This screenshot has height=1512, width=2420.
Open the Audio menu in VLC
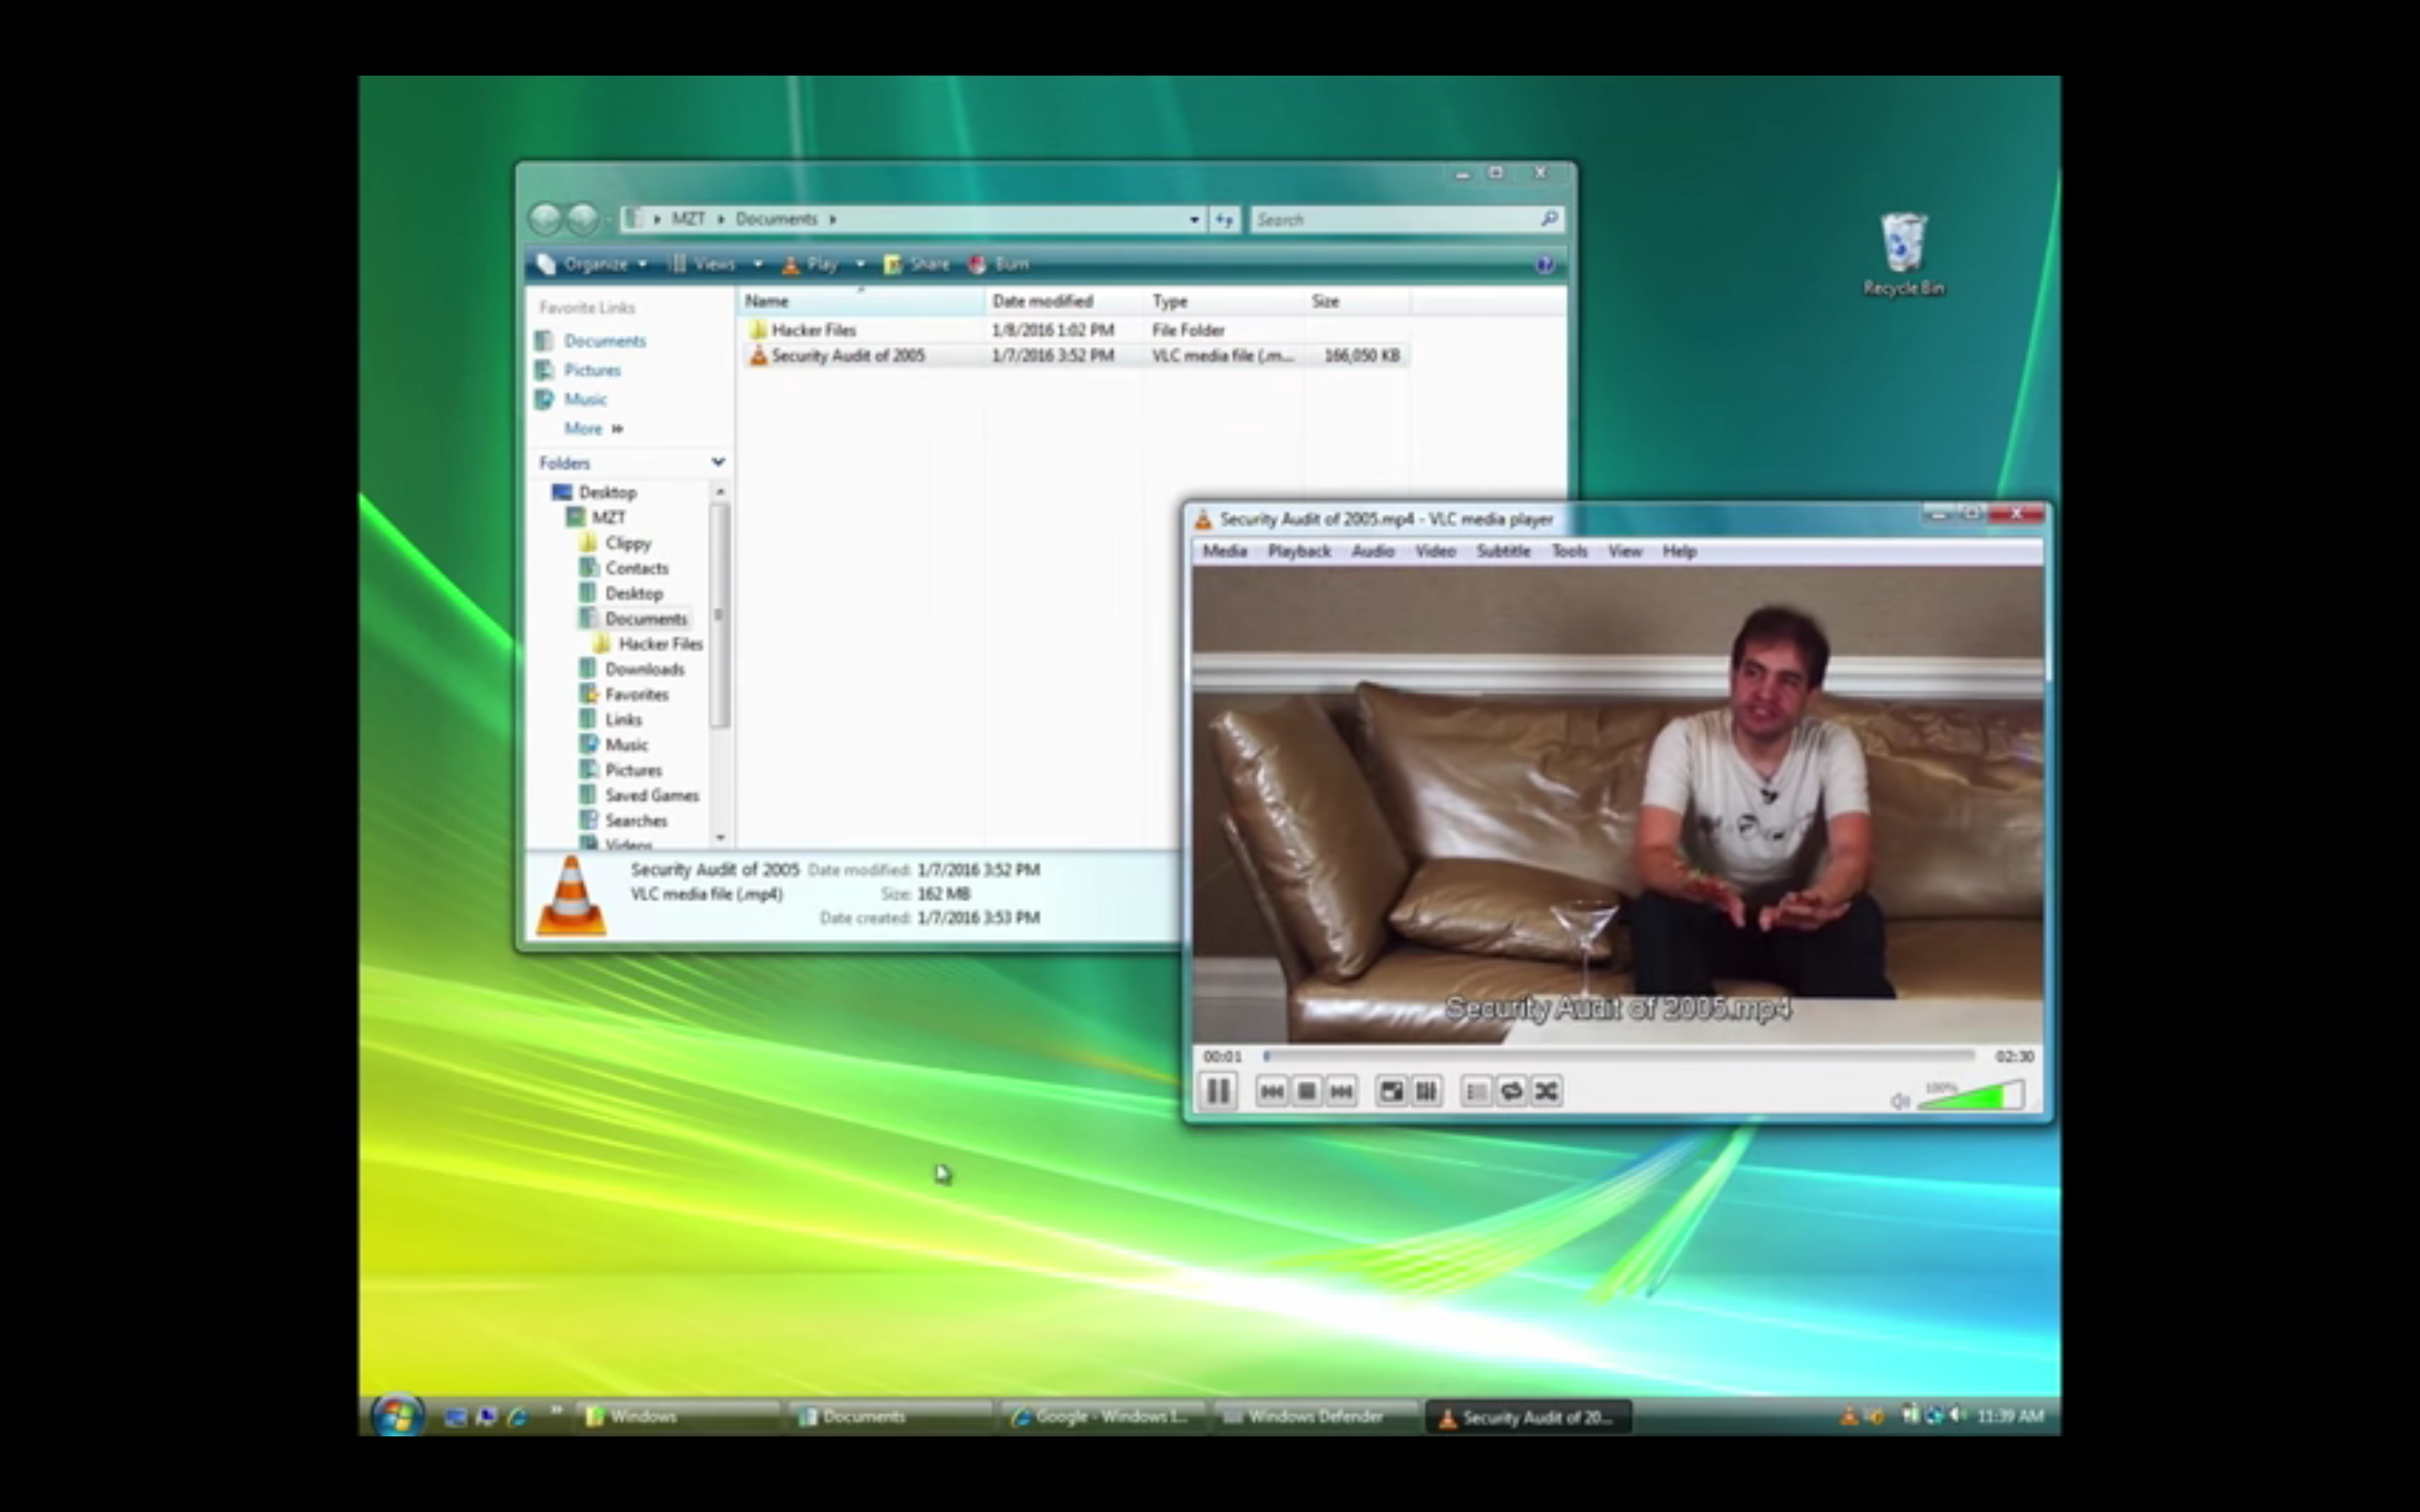[1373, 551]
